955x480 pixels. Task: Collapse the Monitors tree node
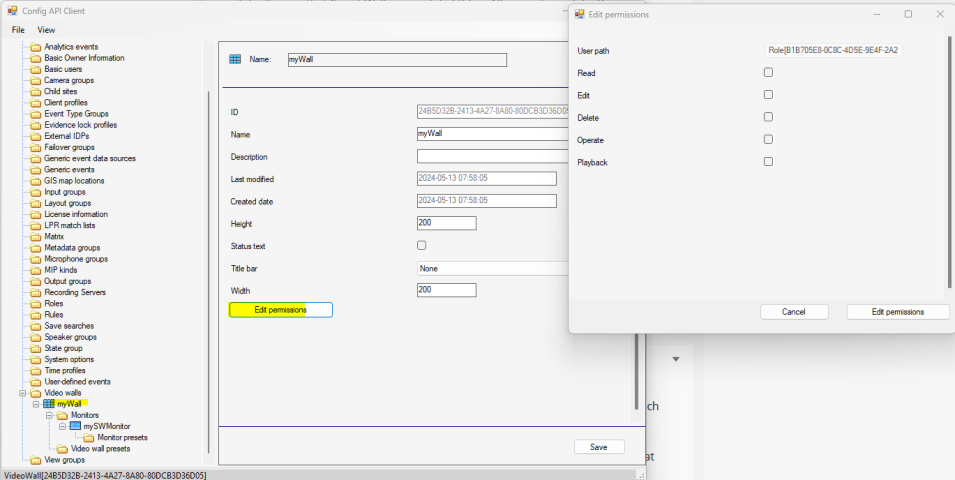[x=48, y=415]
